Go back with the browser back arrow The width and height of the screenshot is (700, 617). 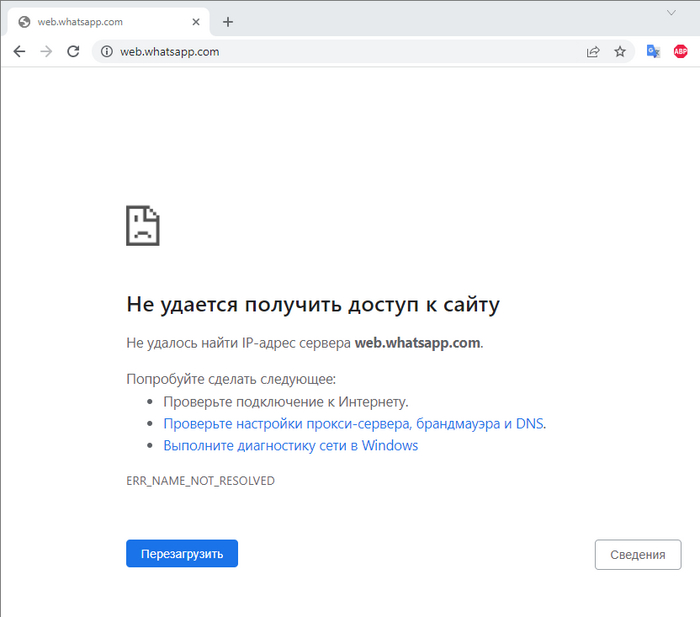[19, 52]
